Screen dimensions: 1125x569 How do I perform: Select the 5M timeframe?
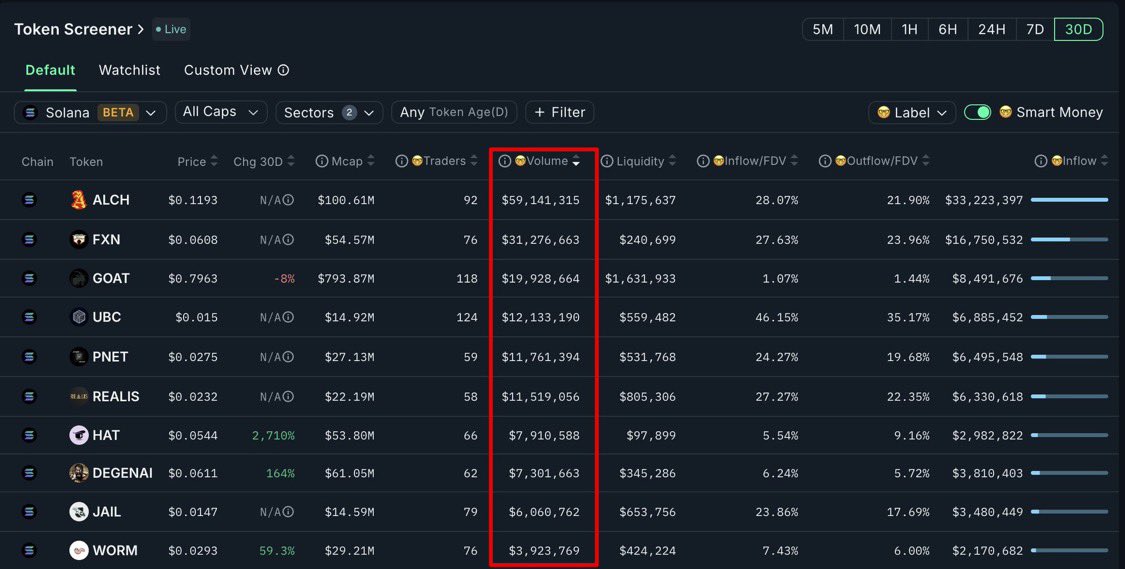tap(823, 29)
